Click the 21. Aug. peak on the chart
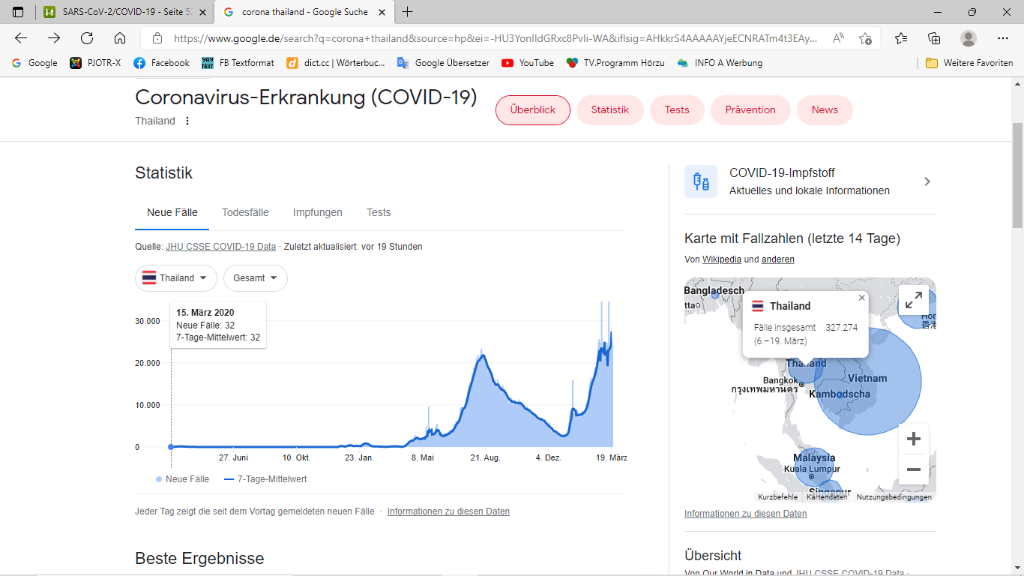The width and height of the screenshot is (1024, 576). (482, 355)
